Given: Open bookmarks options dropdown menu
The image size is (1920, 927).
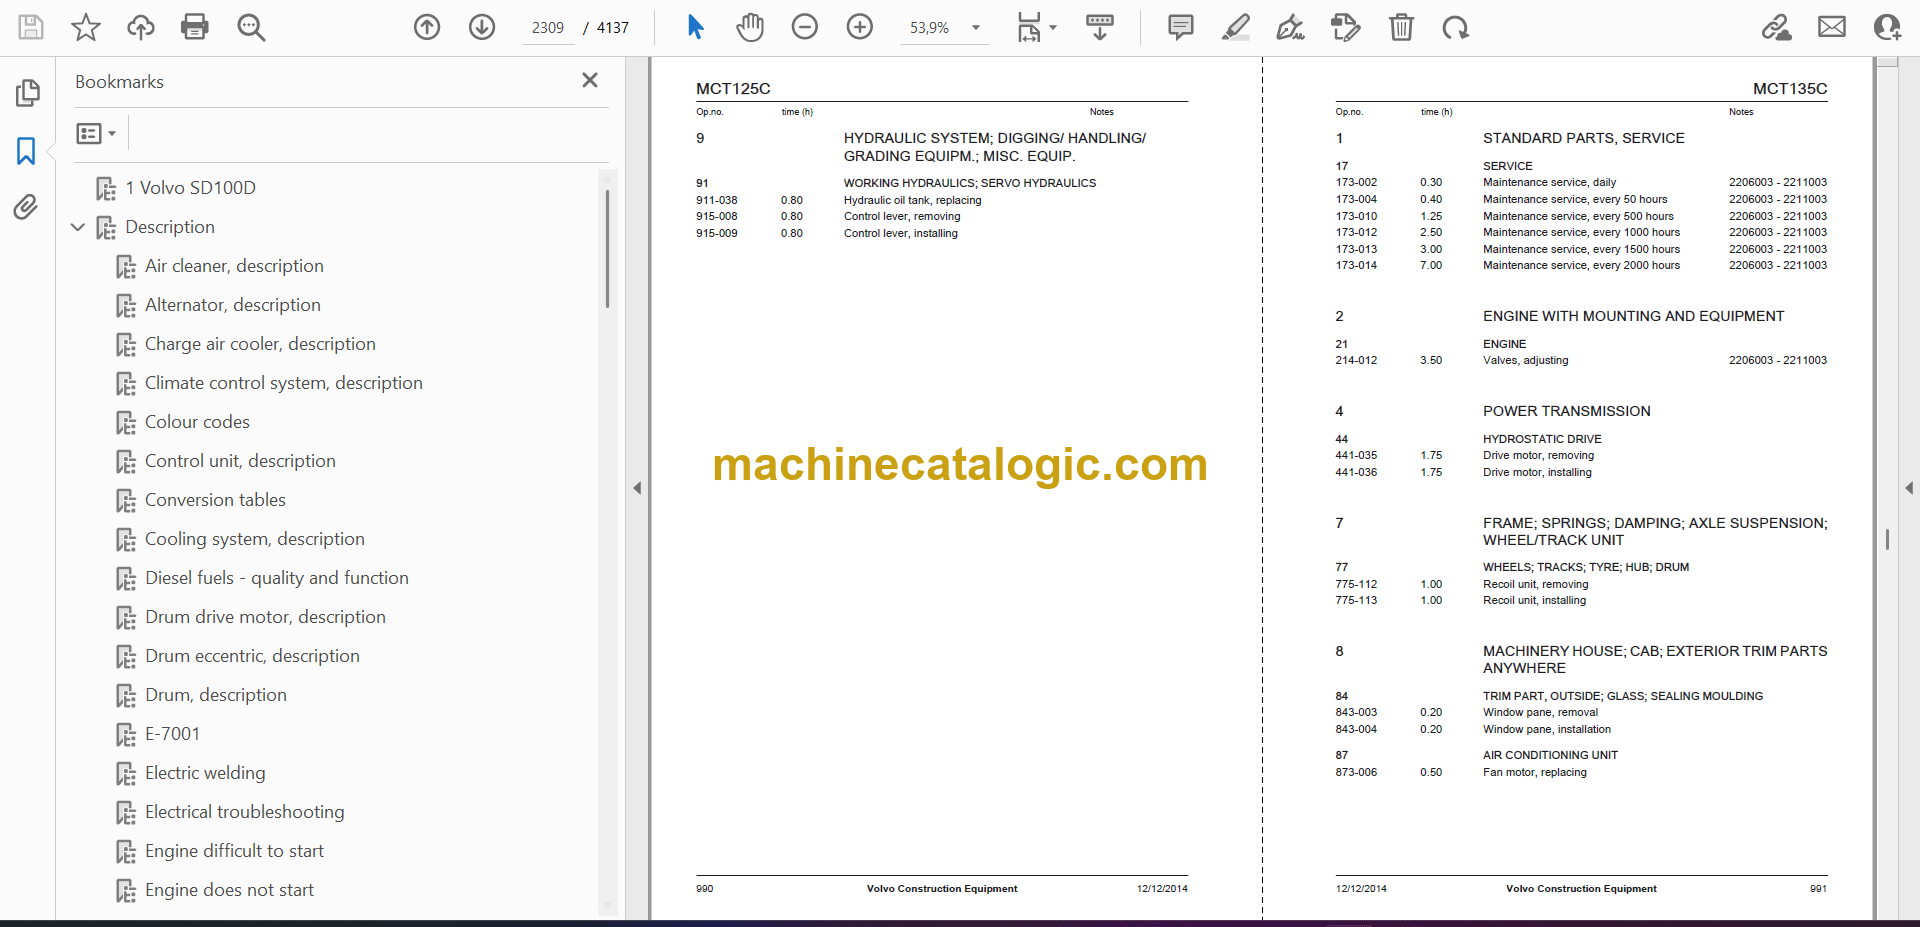Looking at the screenshot, I should [97, 133].
